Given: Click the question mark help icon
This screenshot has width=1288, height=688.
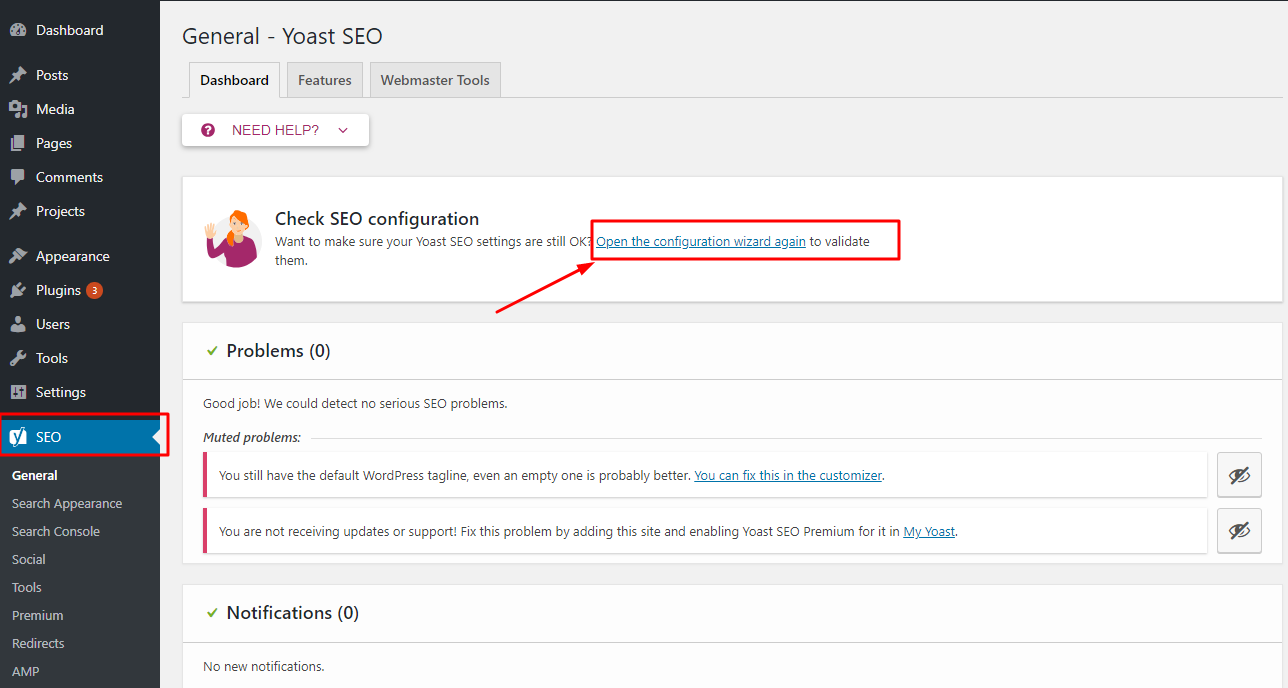Looking at the screenshot, I should (208, 130).
